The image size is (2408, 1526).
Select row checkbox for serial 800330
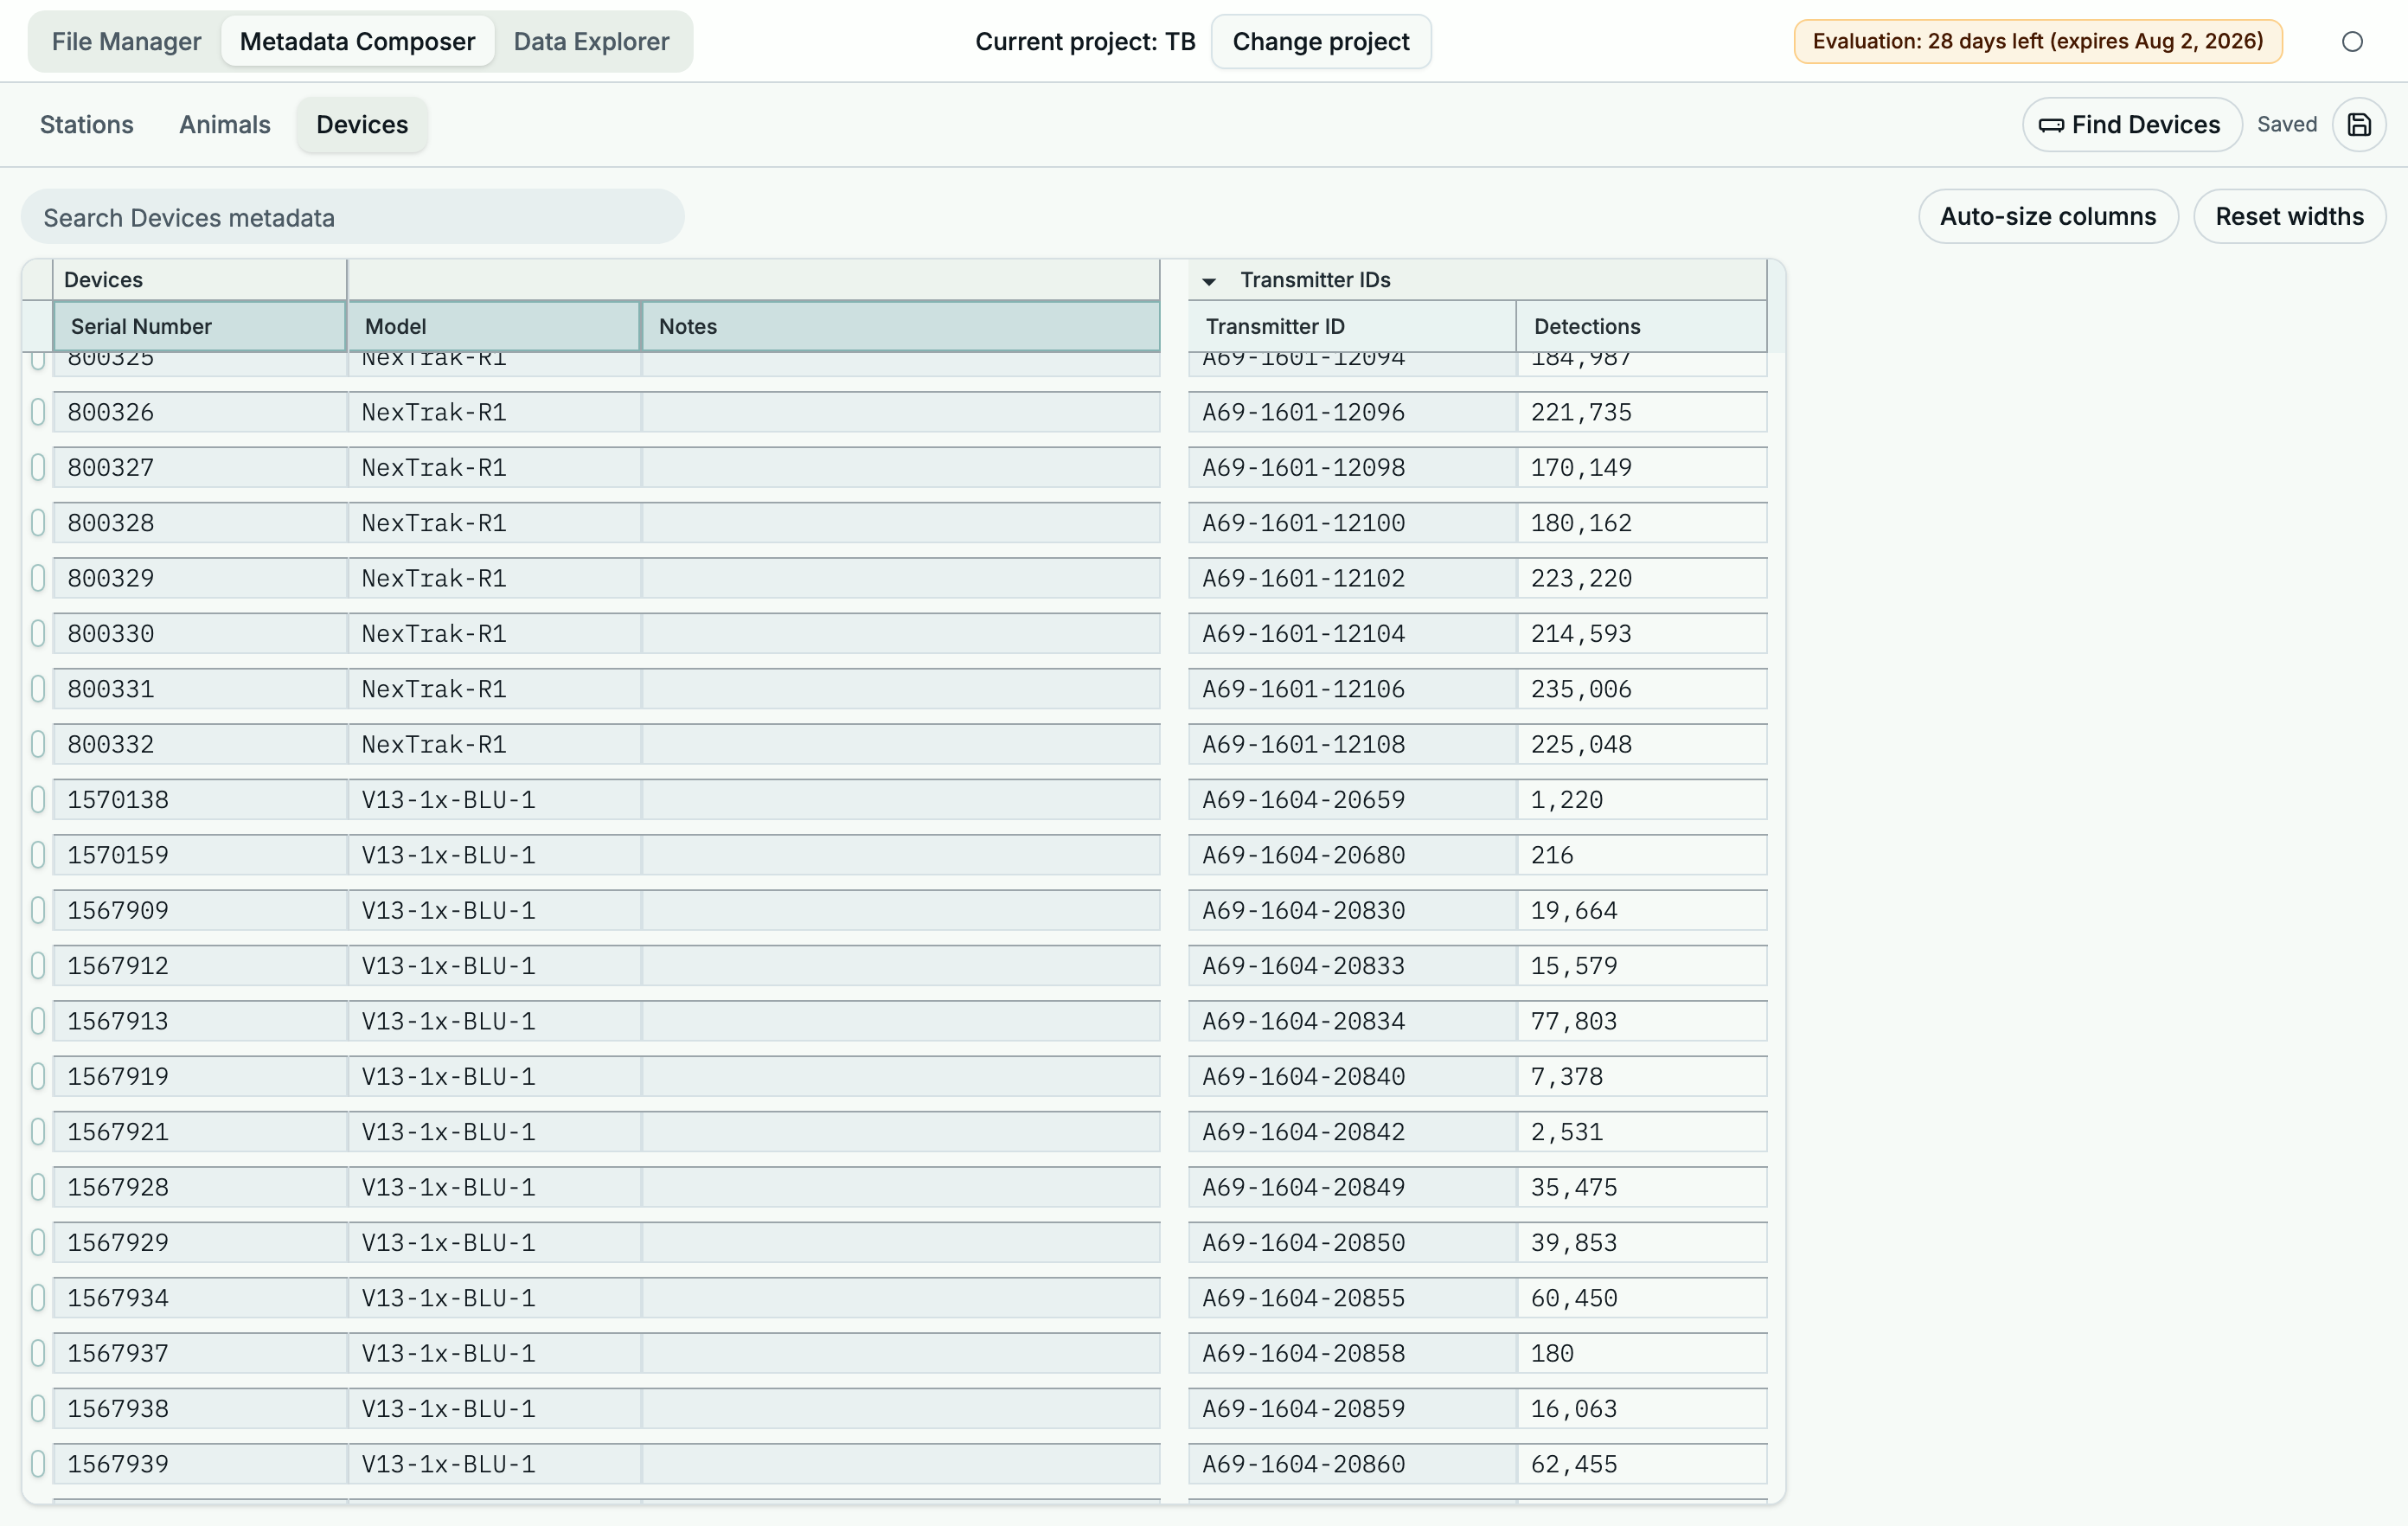[x=38, y=633]
